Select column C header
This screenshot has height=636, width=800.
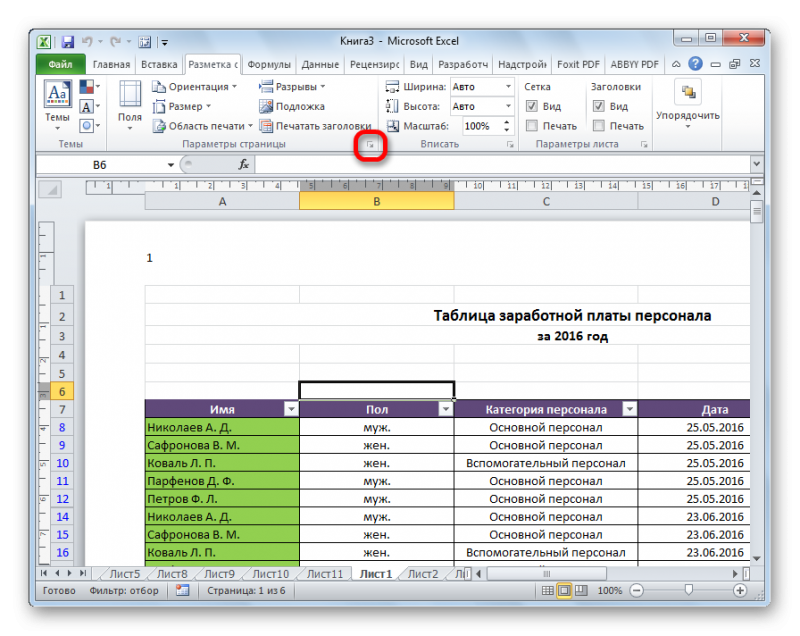tap(546, 202)
